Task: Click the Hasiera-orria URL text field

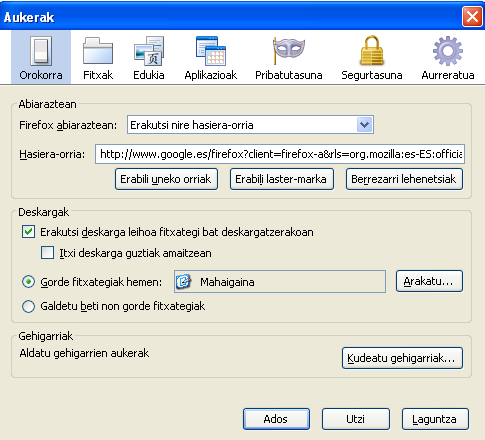Action: [280, 154]
